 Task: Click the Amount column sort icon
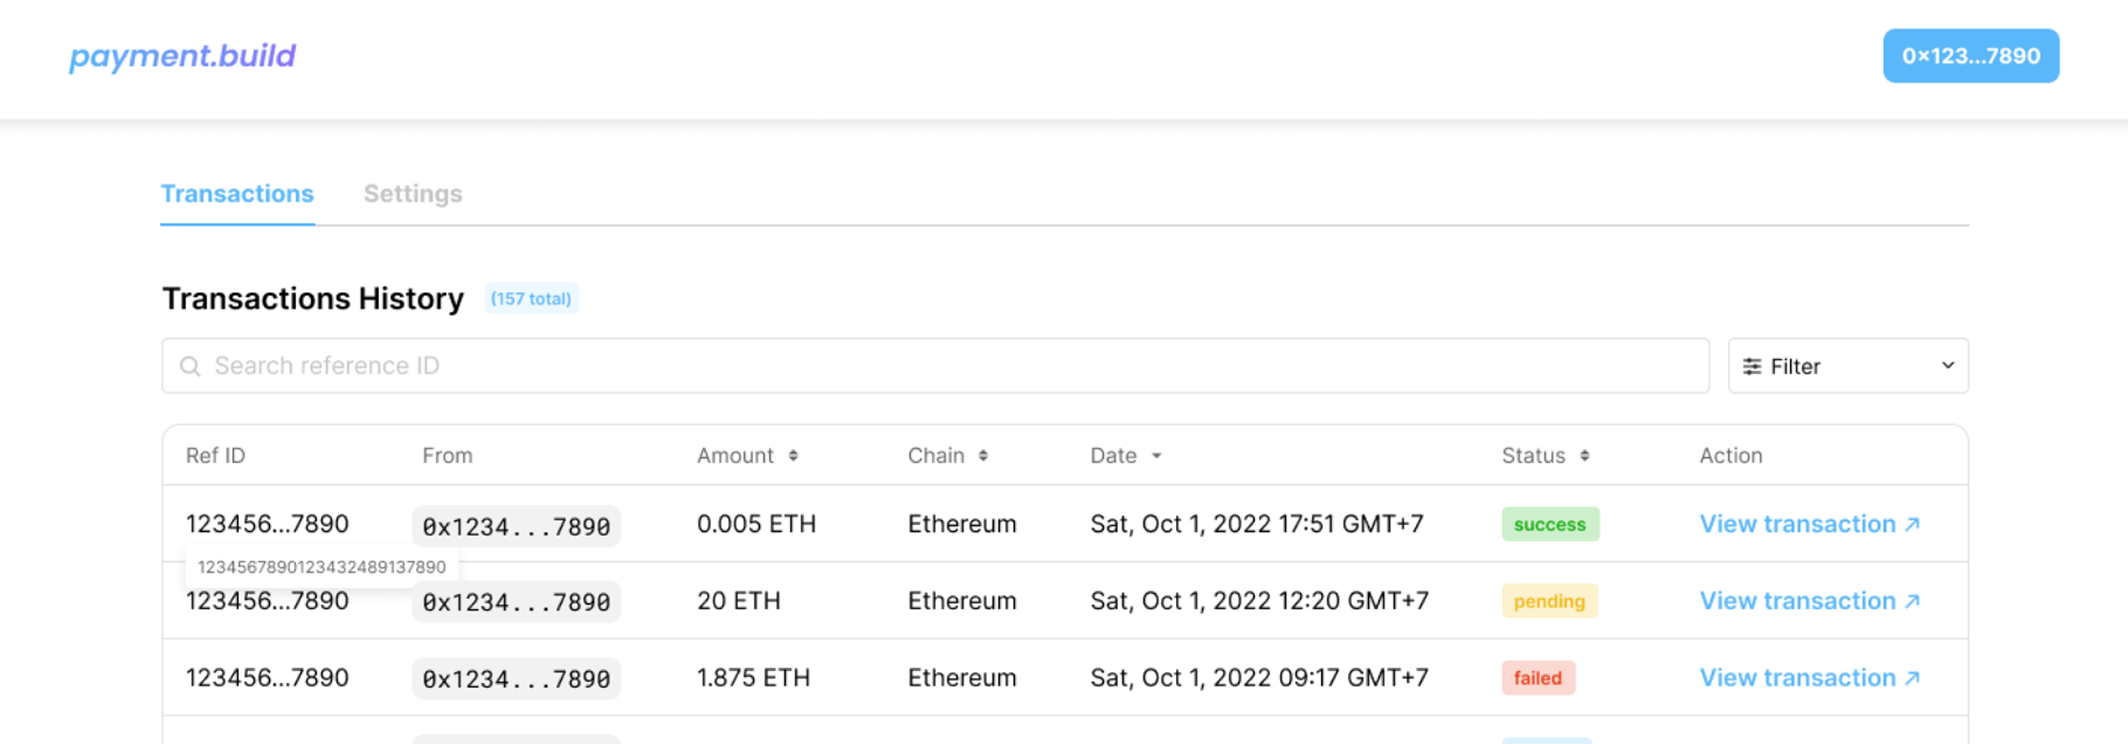793,456
